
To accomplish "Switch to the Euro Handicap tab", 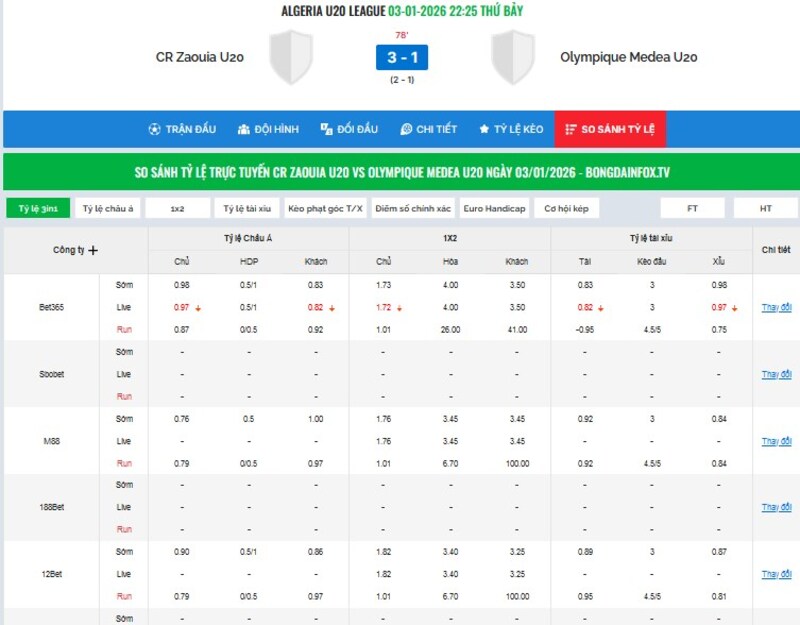I will click(492, 208).
